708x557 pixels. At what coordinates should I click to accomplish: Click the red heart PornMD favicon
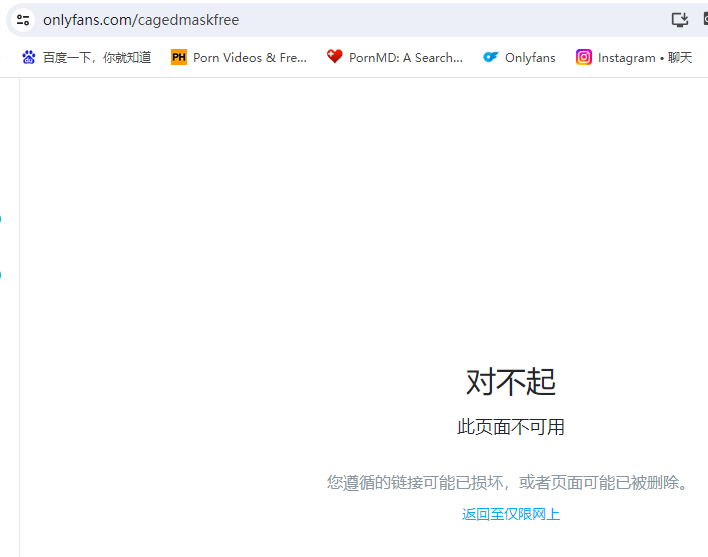click(335, 56)
